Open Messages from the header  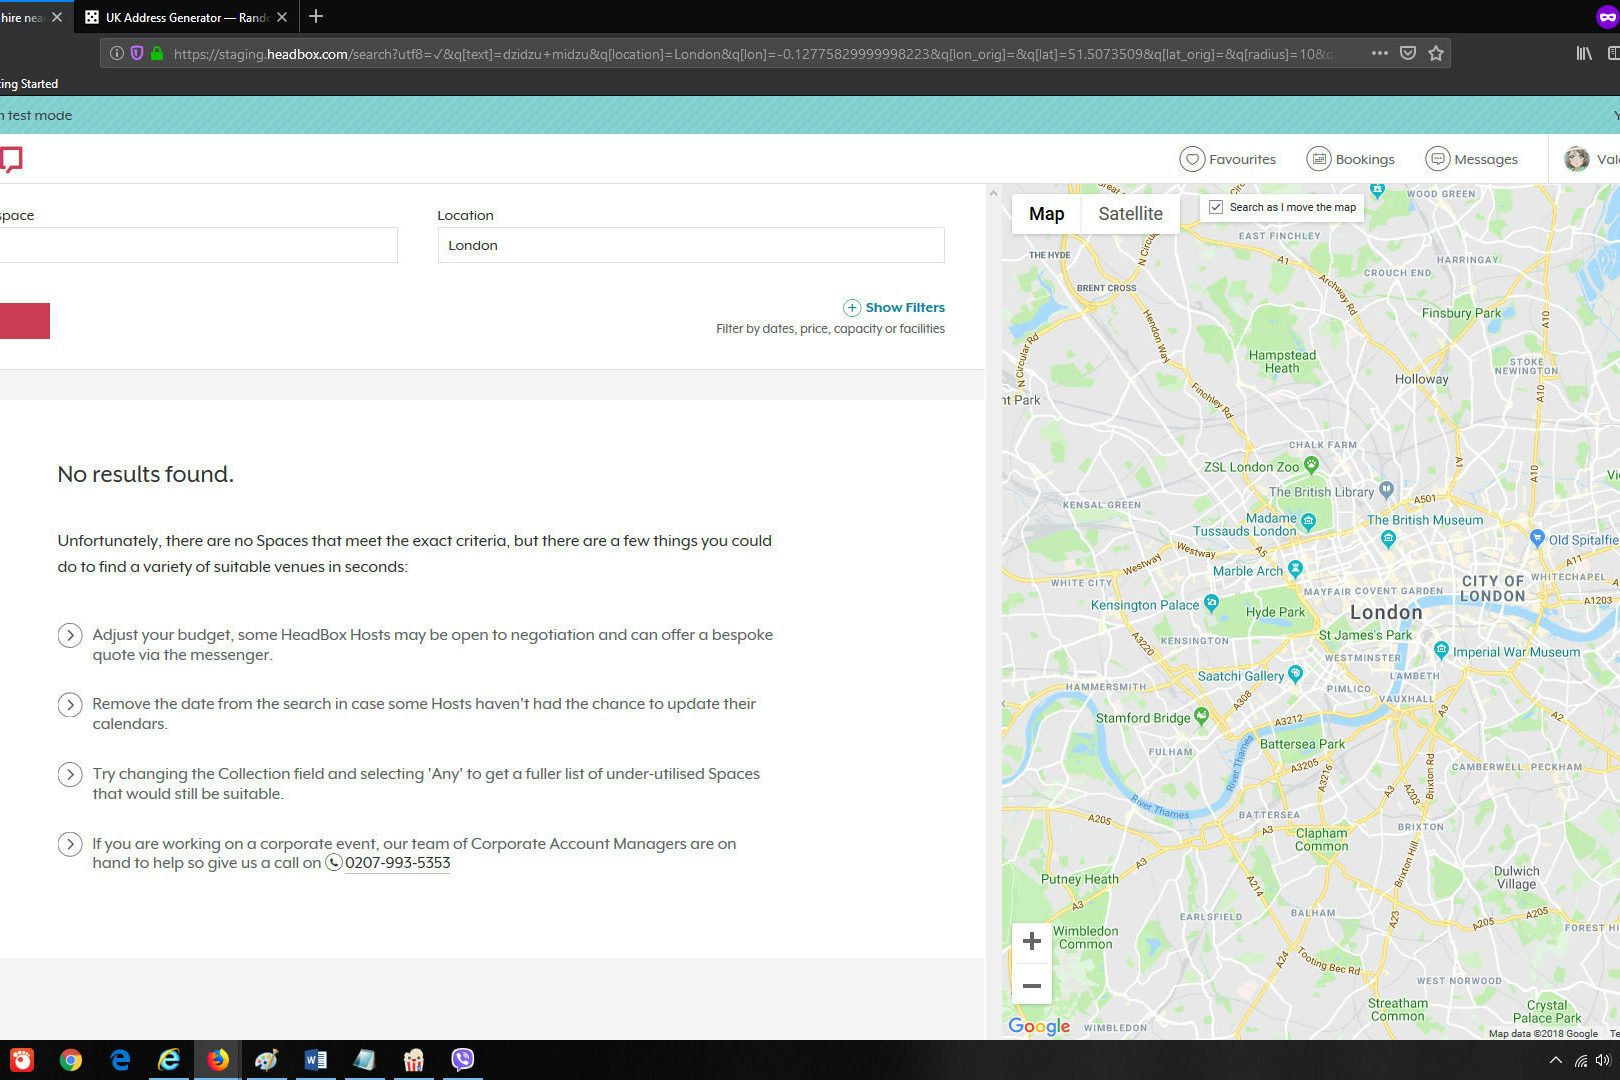coord(1437,159)
